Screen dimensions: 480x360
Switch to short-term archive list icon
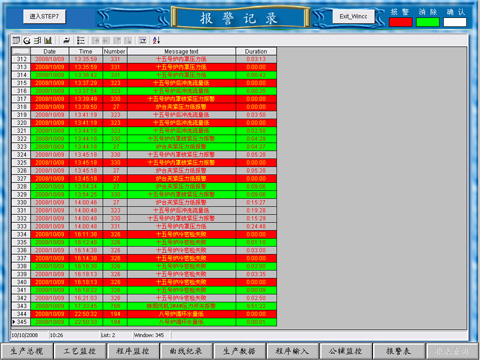point(27,40)
